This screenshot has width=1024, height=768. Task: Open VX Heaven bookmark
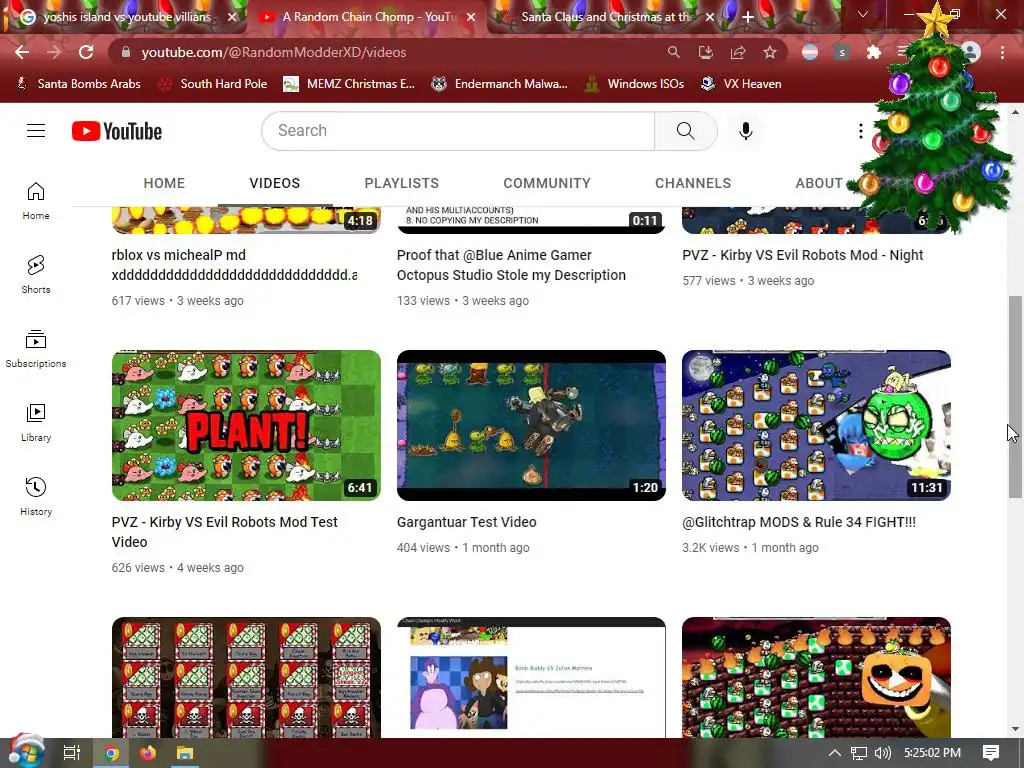point(741,84)
